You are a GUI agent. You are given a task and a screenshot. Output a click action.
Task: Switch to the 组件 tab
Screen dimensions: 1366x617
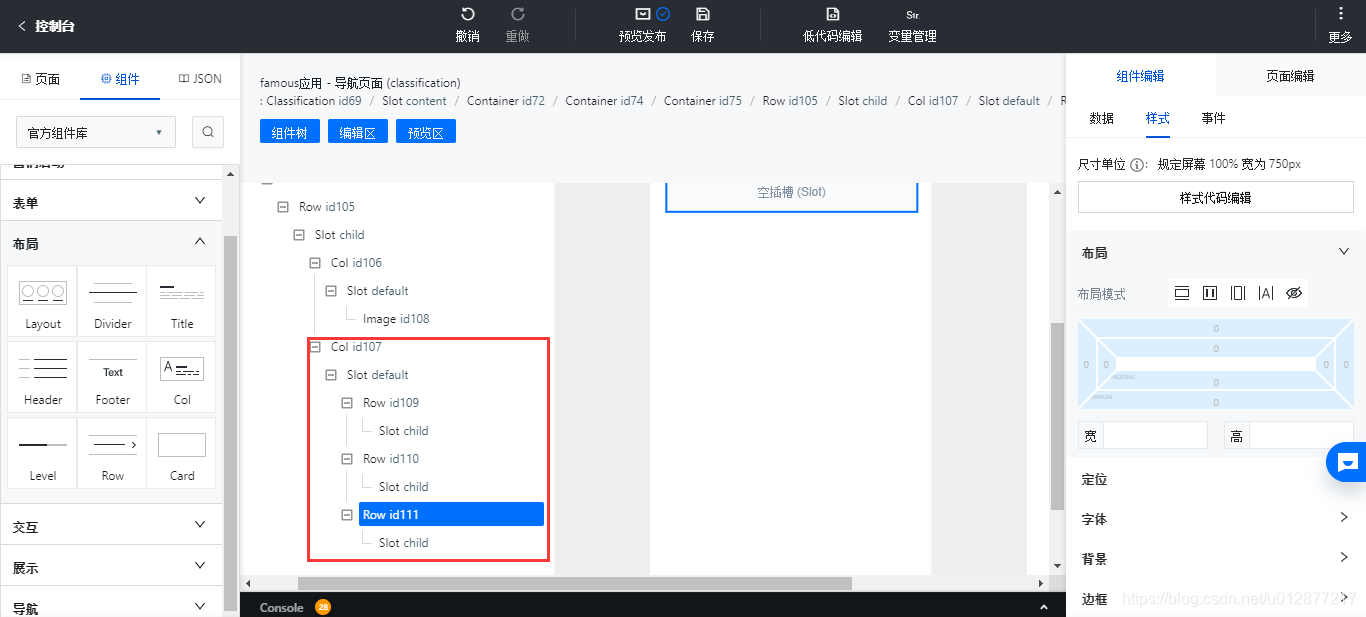coord(120,79)
